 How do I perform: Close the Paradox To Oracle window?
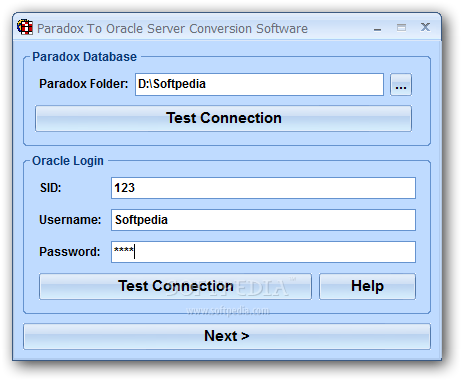[425, 27]
